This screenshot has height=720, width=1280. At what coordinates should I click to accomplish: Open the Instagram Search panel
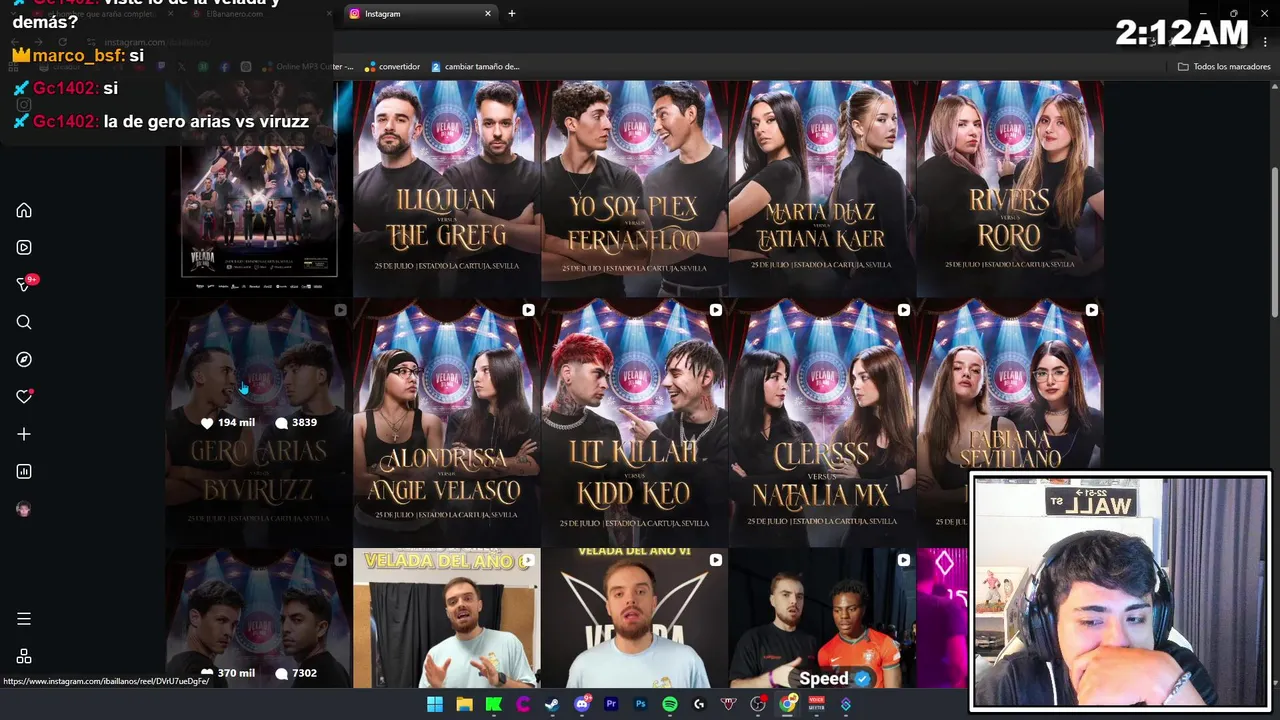(x=24, y=322)
